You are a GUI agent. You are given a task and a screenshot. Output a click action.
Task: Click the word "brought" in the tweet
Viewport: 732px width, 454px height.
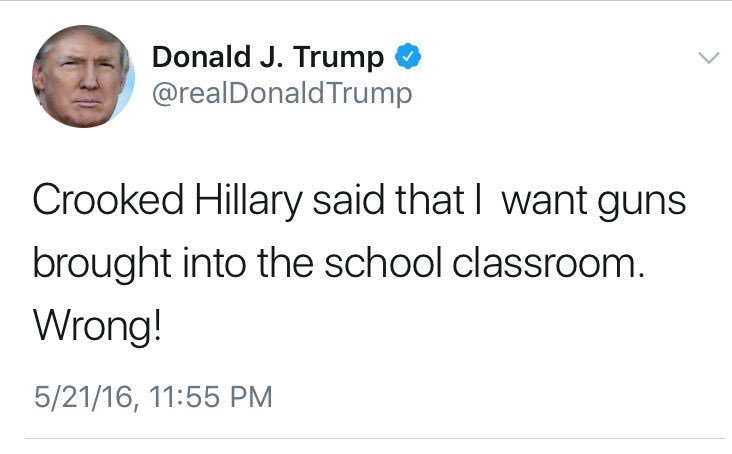(102, 265)
